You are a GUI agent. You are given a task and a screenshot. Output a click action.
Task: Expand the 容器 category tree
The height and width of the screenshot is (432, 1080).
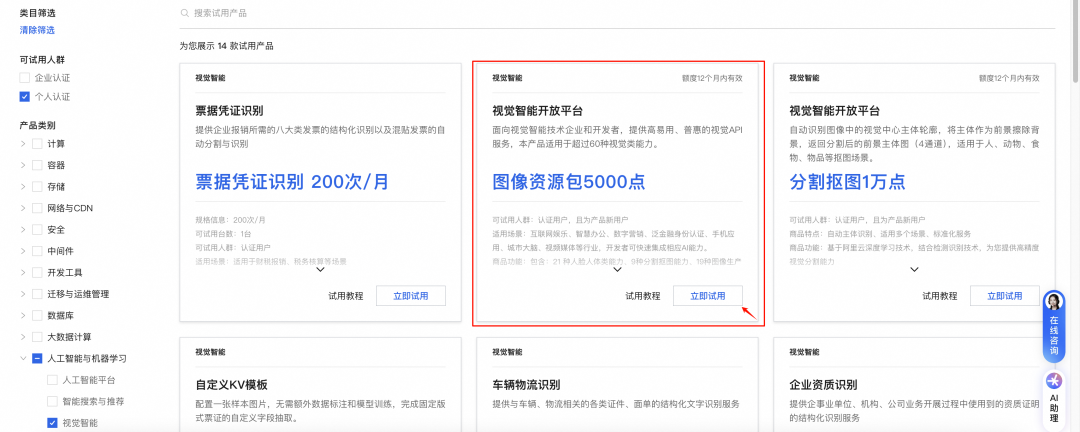(x=23, y=165)
